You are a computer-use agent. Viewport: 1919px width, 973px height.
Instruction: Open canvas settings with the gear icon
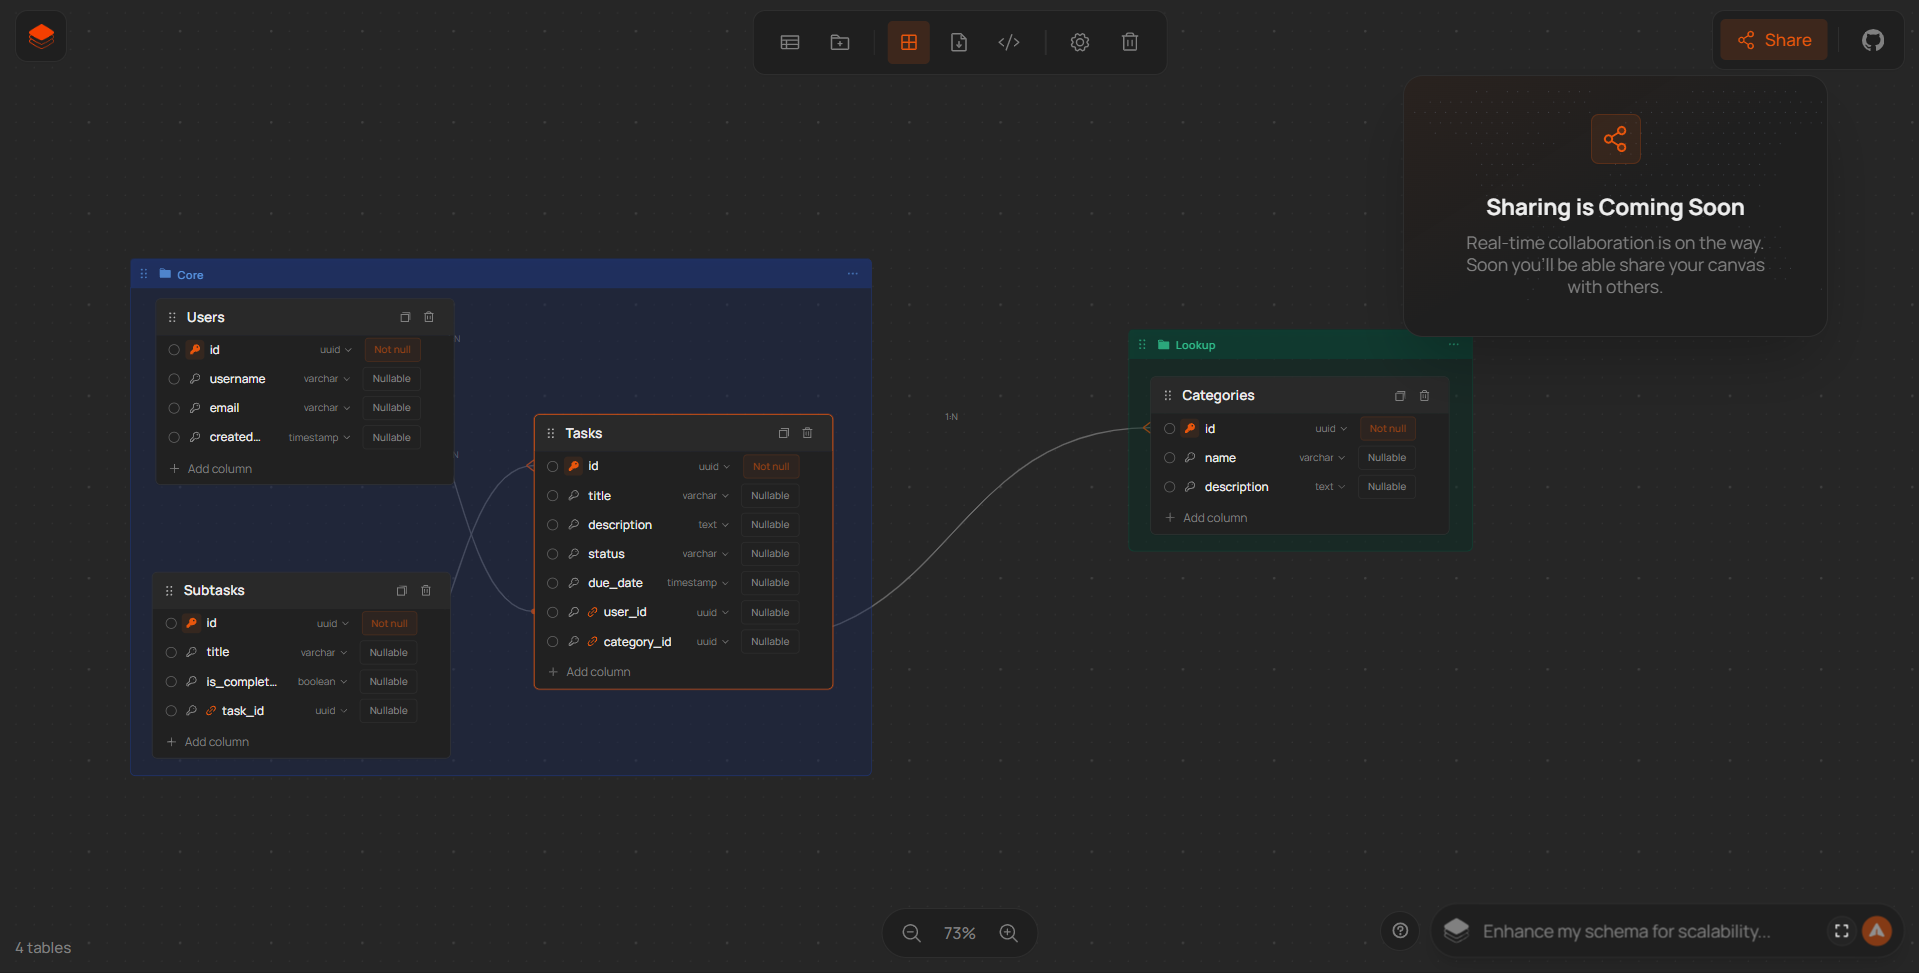point(1079,42)
